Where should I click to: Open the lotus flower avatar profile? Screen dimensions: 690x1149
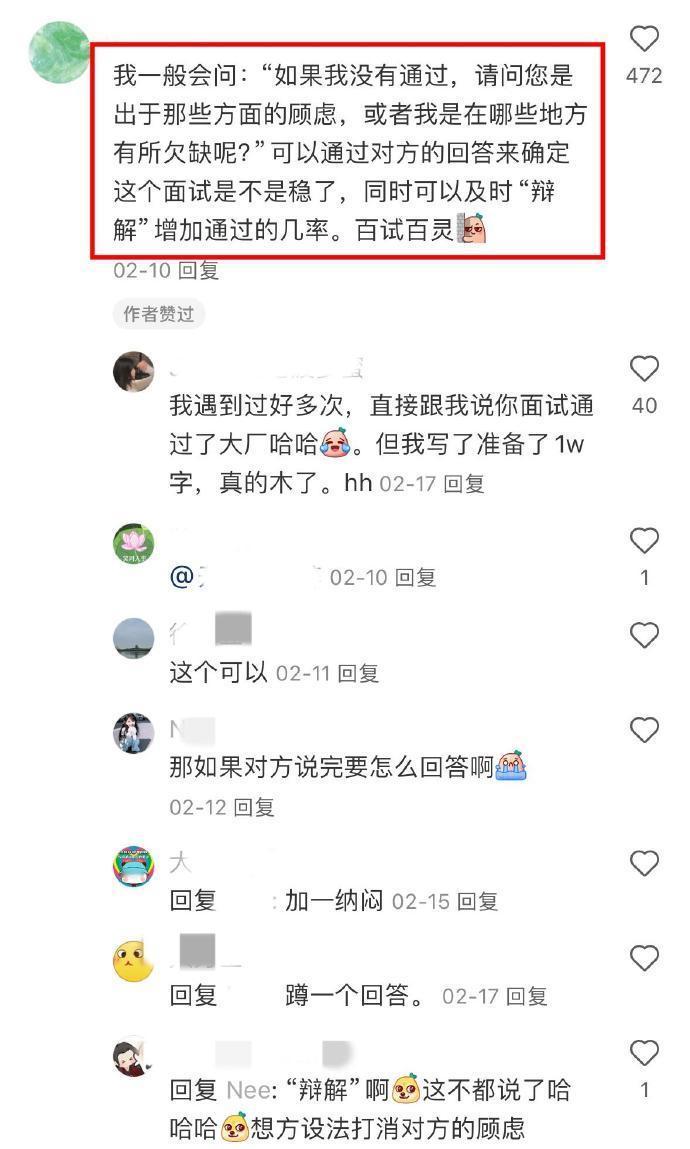(x=133, y=544)
